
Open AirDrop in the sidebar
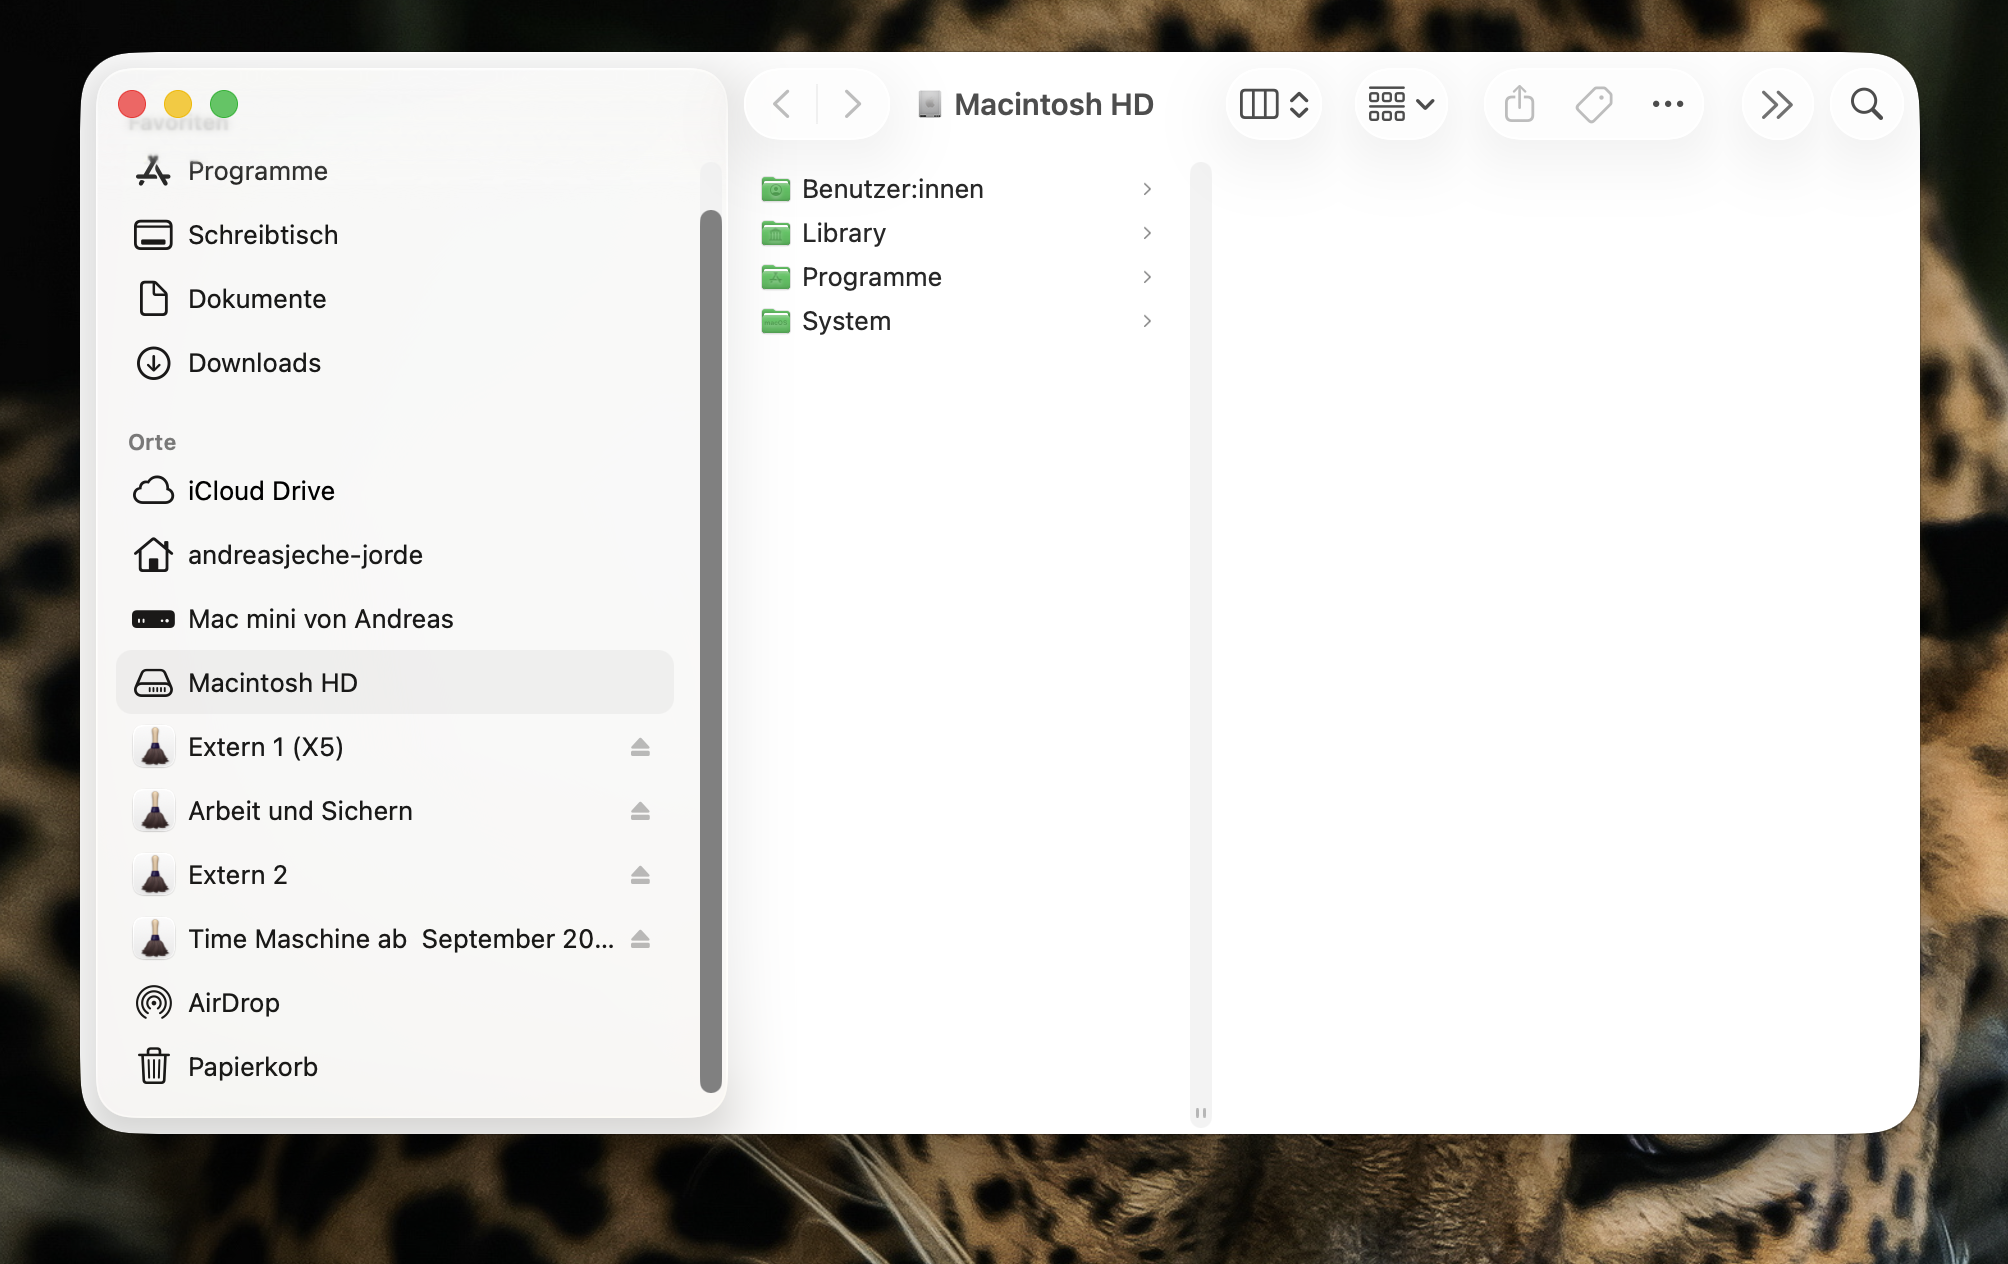tap(233, 1003)
